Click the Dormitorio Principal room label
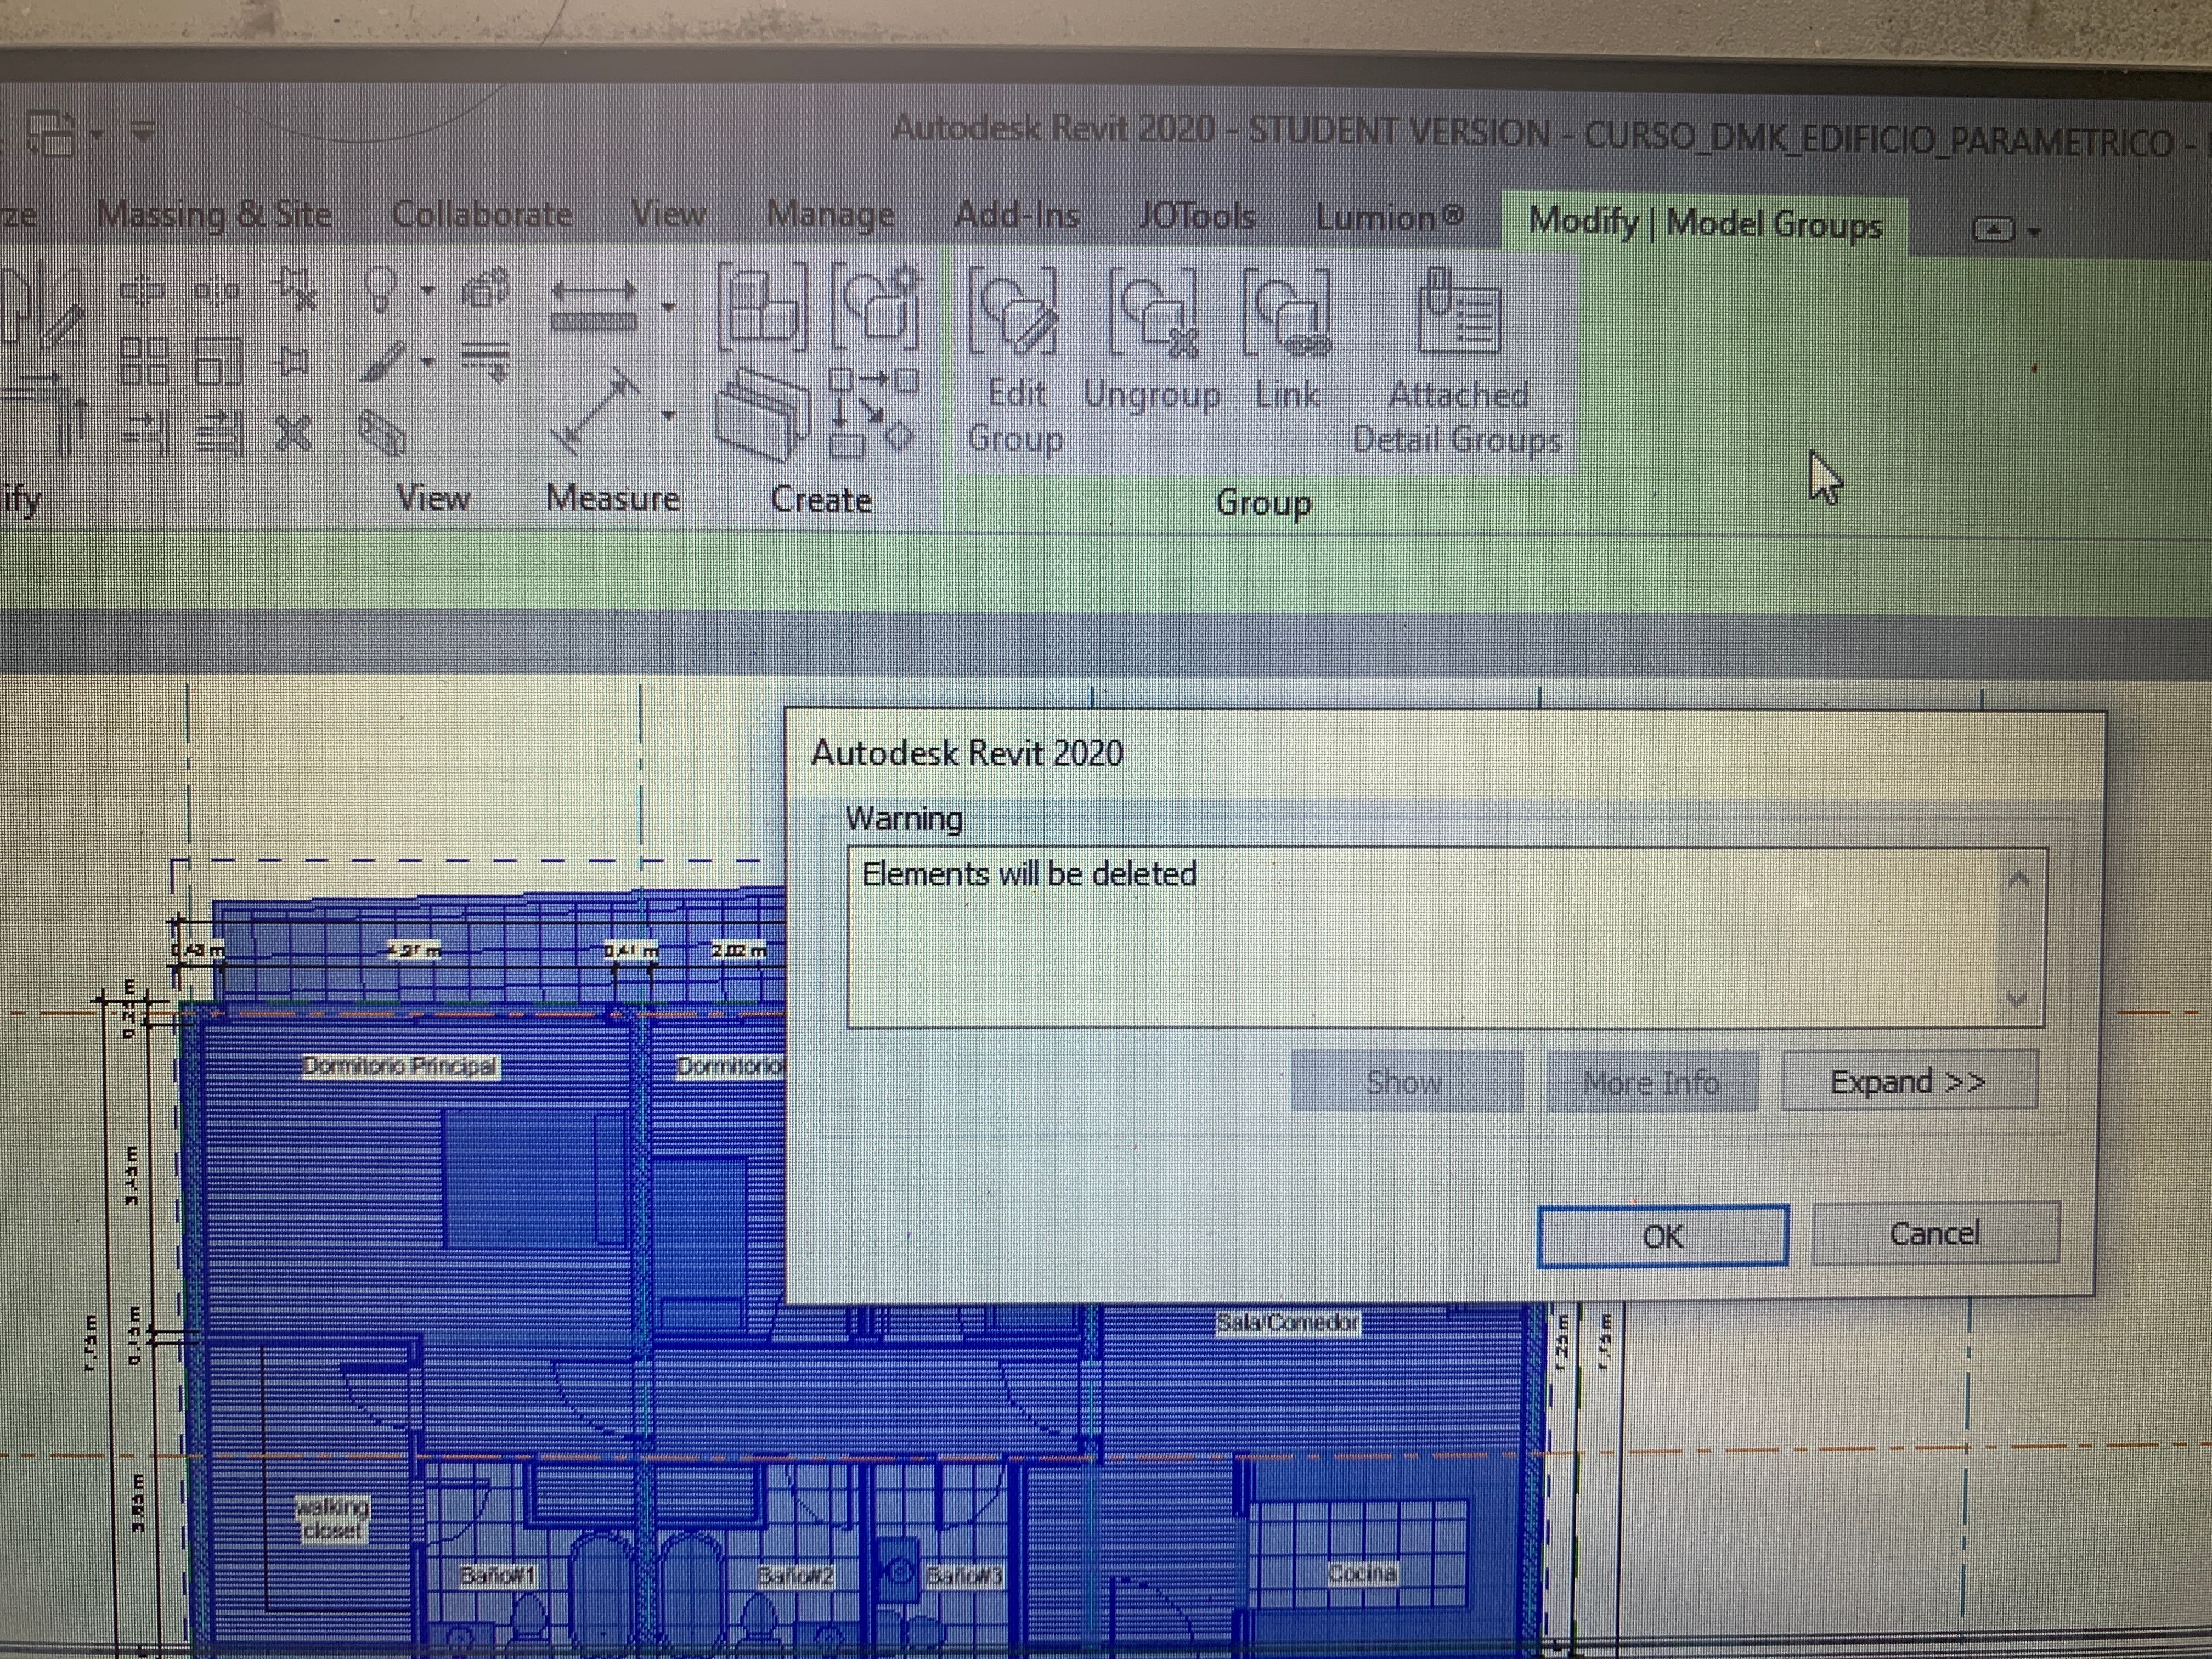 click(400, 1066)
